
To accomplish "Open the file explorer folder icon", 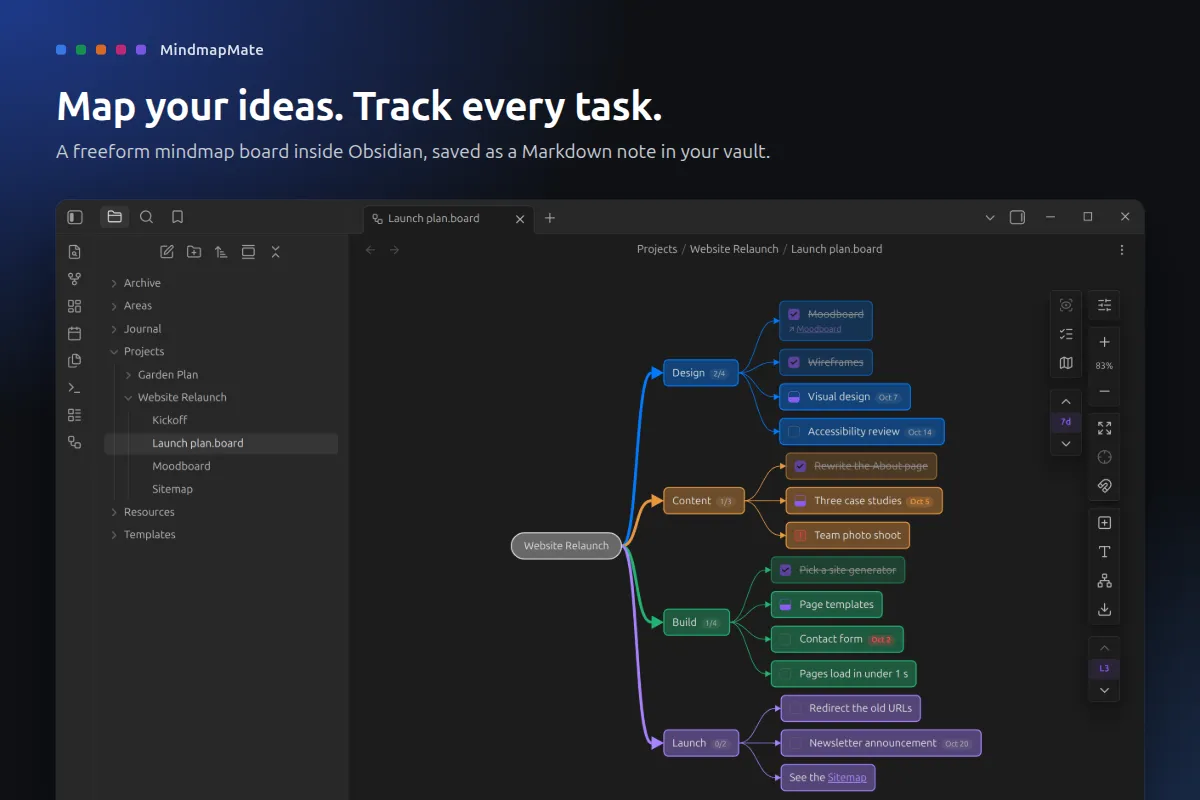I will click(x=114, y=217).
